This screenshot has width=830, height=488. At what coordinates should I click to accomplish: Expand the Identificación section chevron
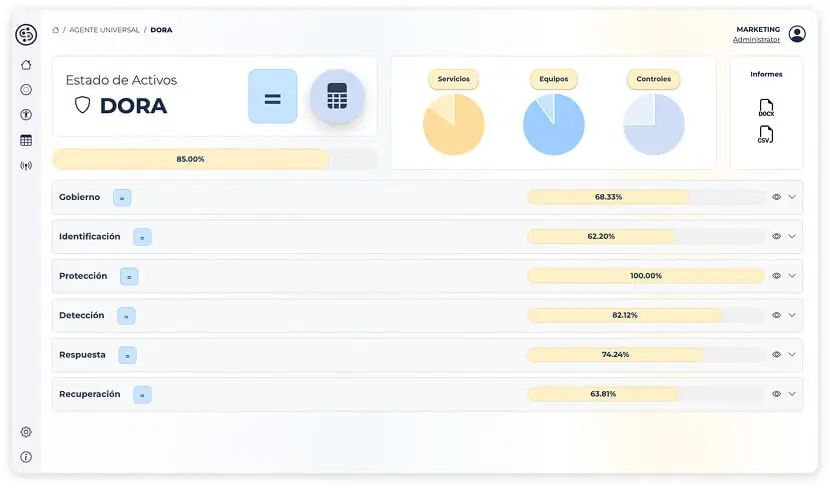pyautogui.click(x=792, y=237)
